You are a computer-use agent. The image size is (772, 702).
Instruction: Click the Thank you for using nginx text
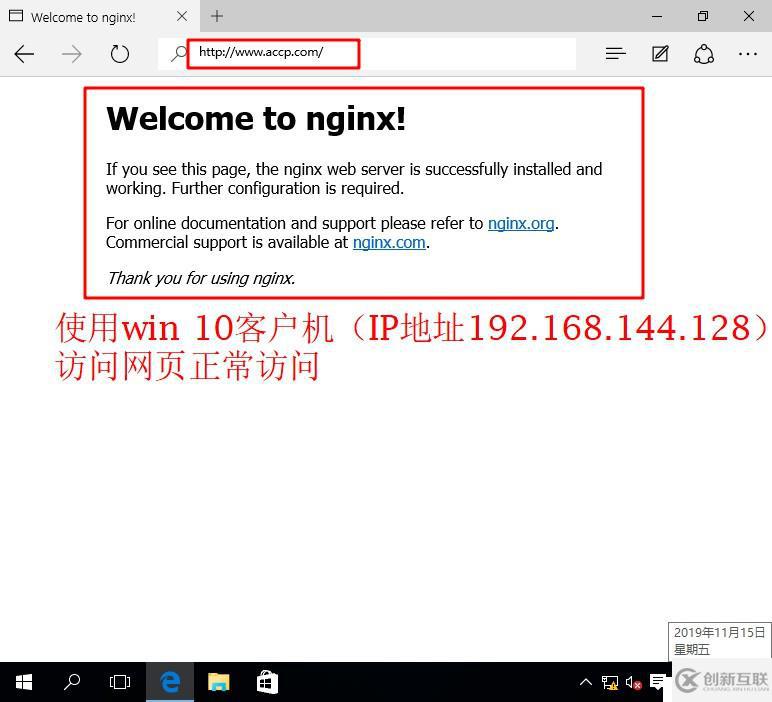201,278
